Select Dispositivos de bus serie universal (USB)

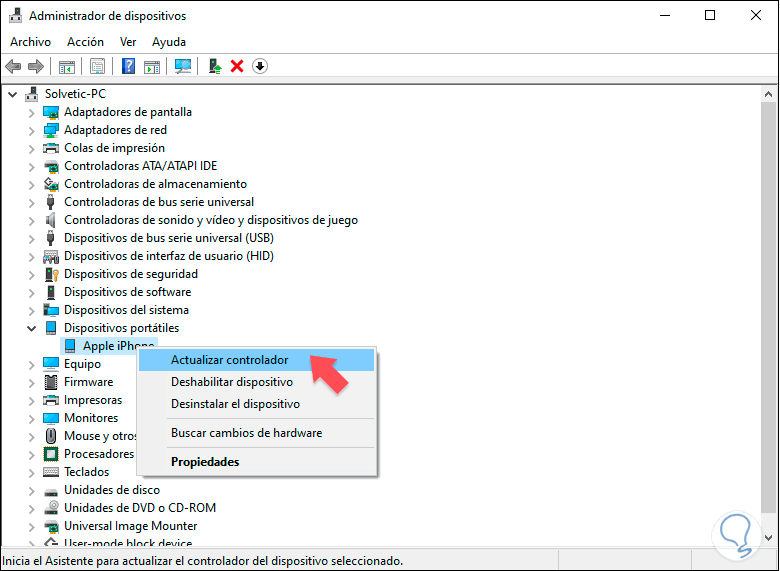point(169,238)
